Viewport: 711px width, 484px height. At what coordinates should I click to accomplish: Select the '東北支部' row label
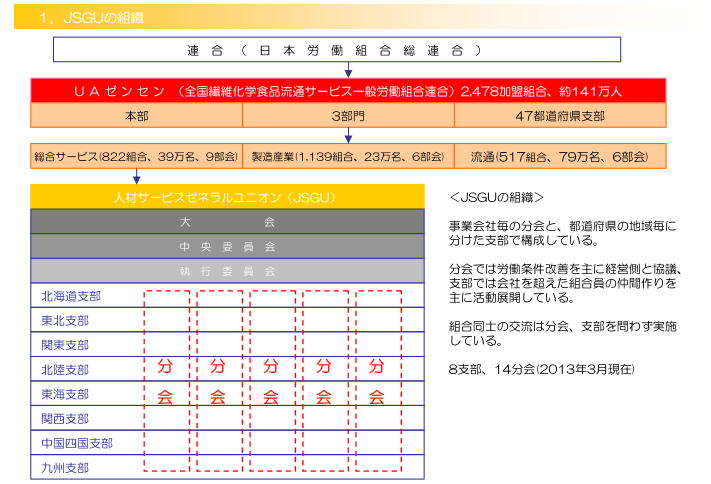tap(65, 321)
